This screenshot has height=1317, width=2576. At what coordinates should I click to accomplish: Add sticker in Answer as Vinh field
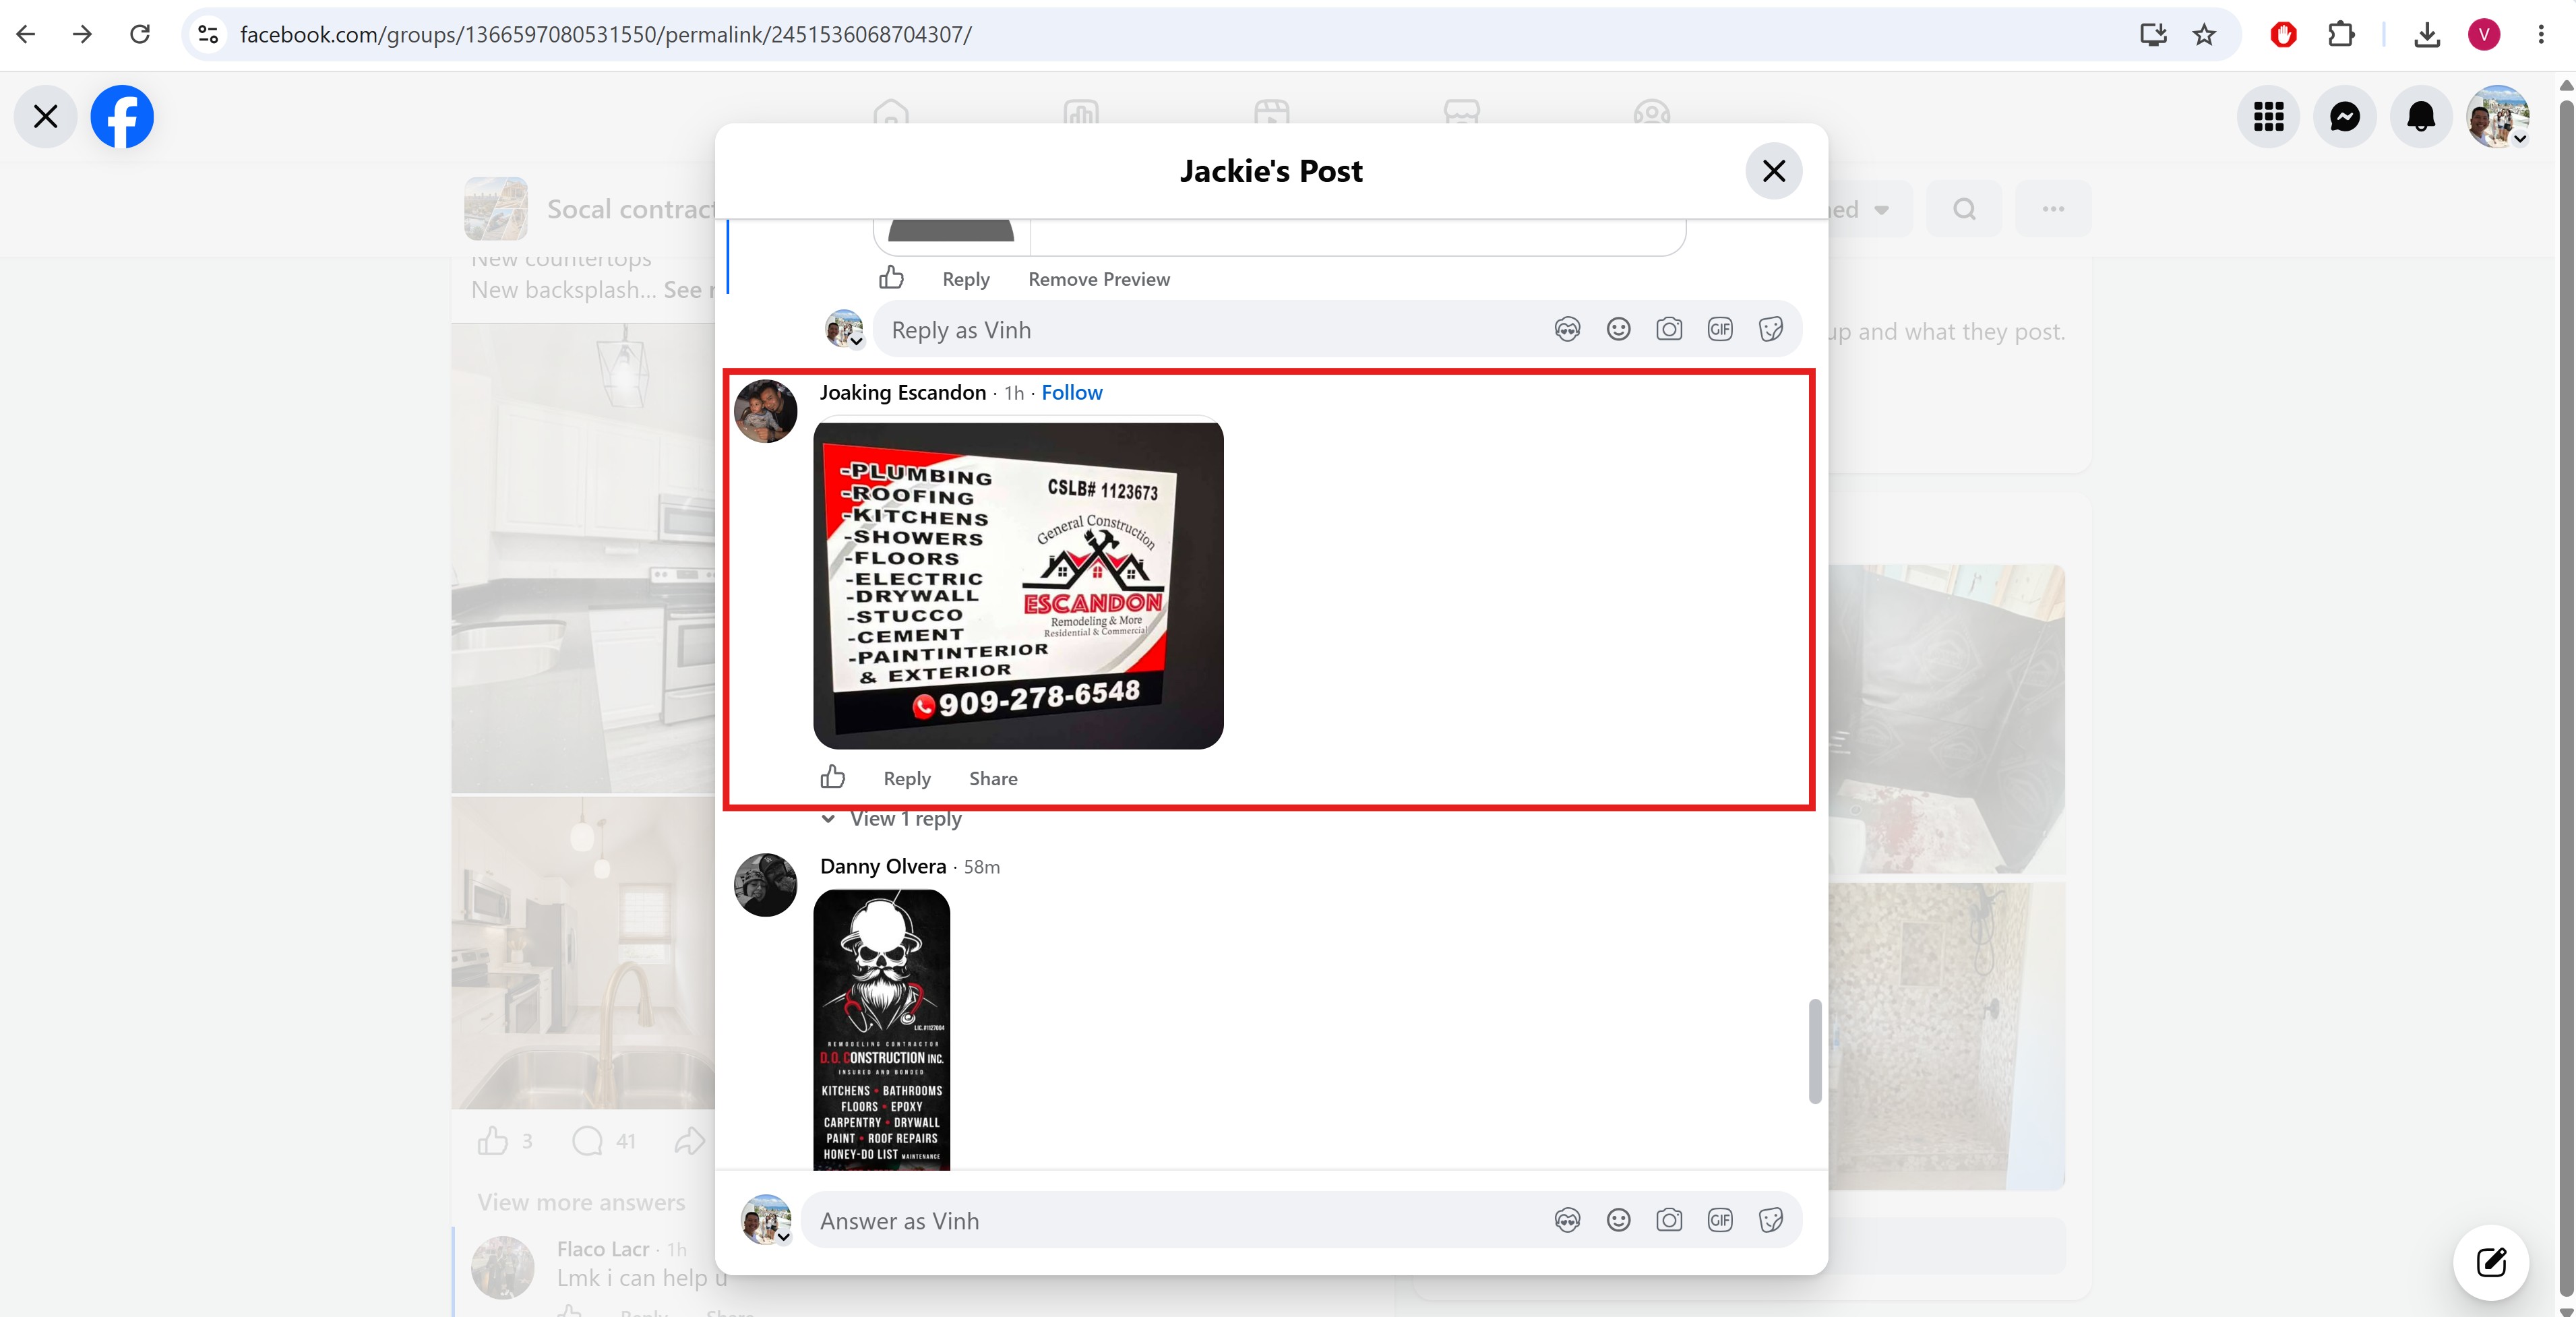pos(1771,1220)
